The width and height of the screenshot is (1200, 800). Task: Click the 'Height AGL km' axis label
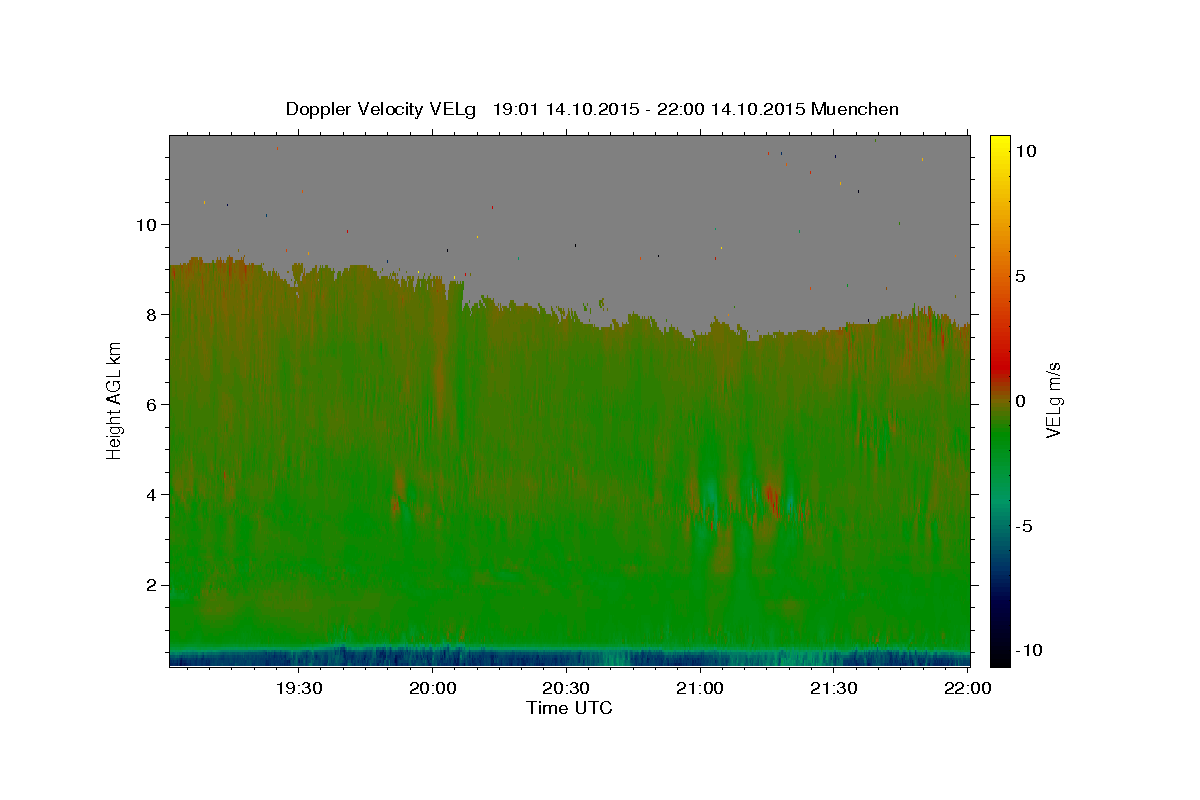point(115,399)
